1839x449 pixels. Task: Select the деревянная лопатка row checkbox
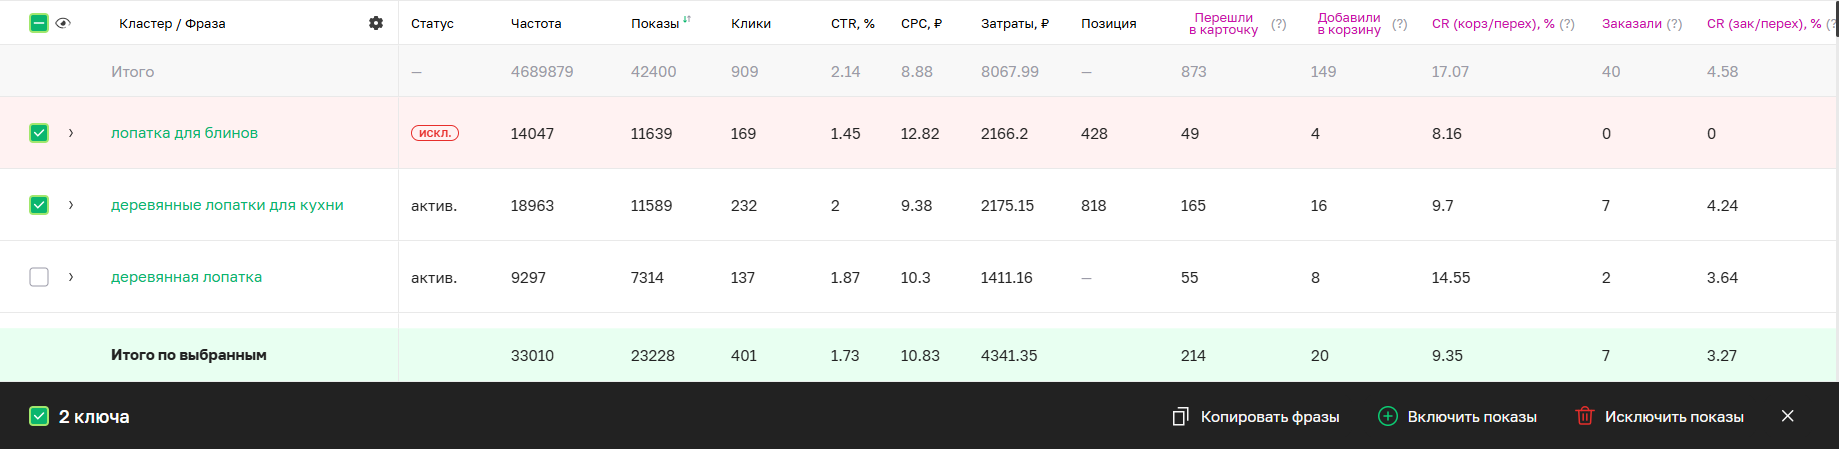(39, 277)
